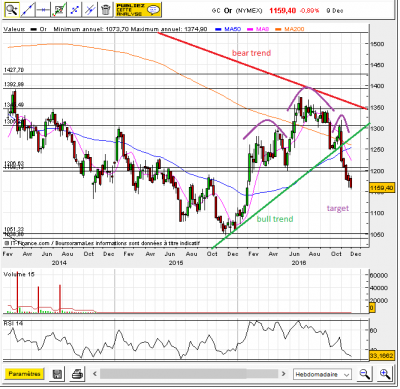Click the 2014 year label on axis
Screen dimensions: 400x389
point(59,263)
